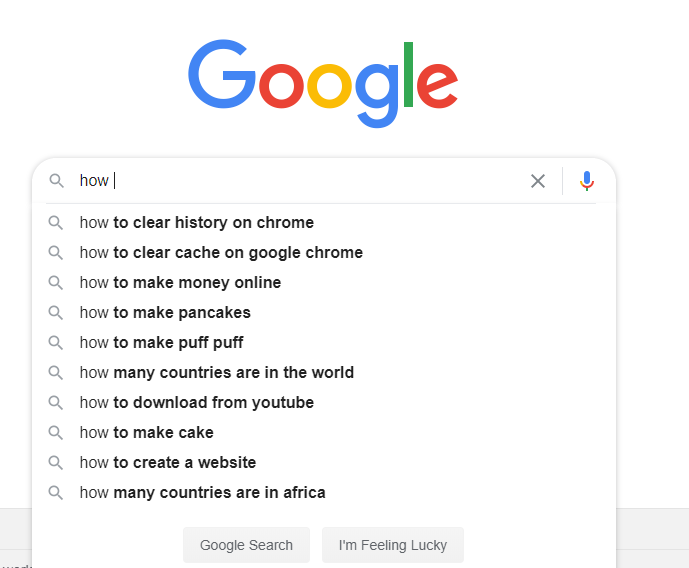This screenshot has height=568, width=689.
Task: Click the magnifier icon in search box
Action: [57, 181]
